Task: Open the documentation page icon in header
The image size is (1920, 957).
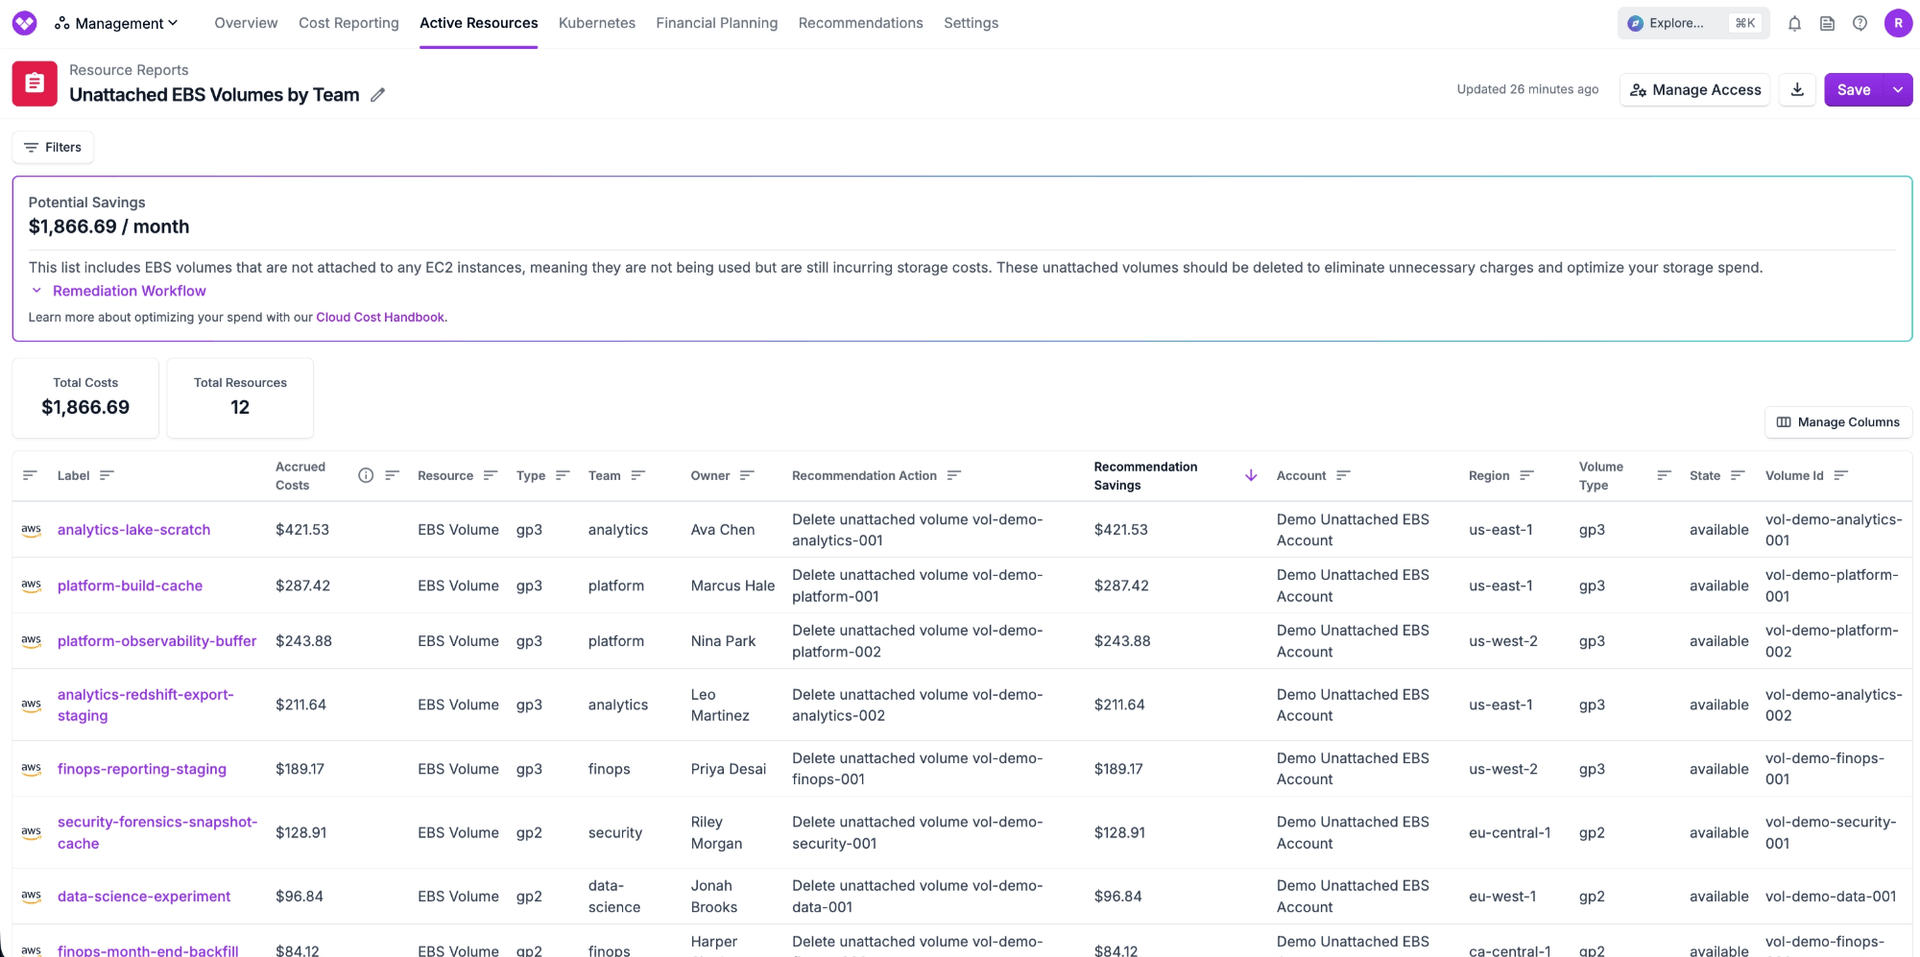Action: tap(1827, 23)
